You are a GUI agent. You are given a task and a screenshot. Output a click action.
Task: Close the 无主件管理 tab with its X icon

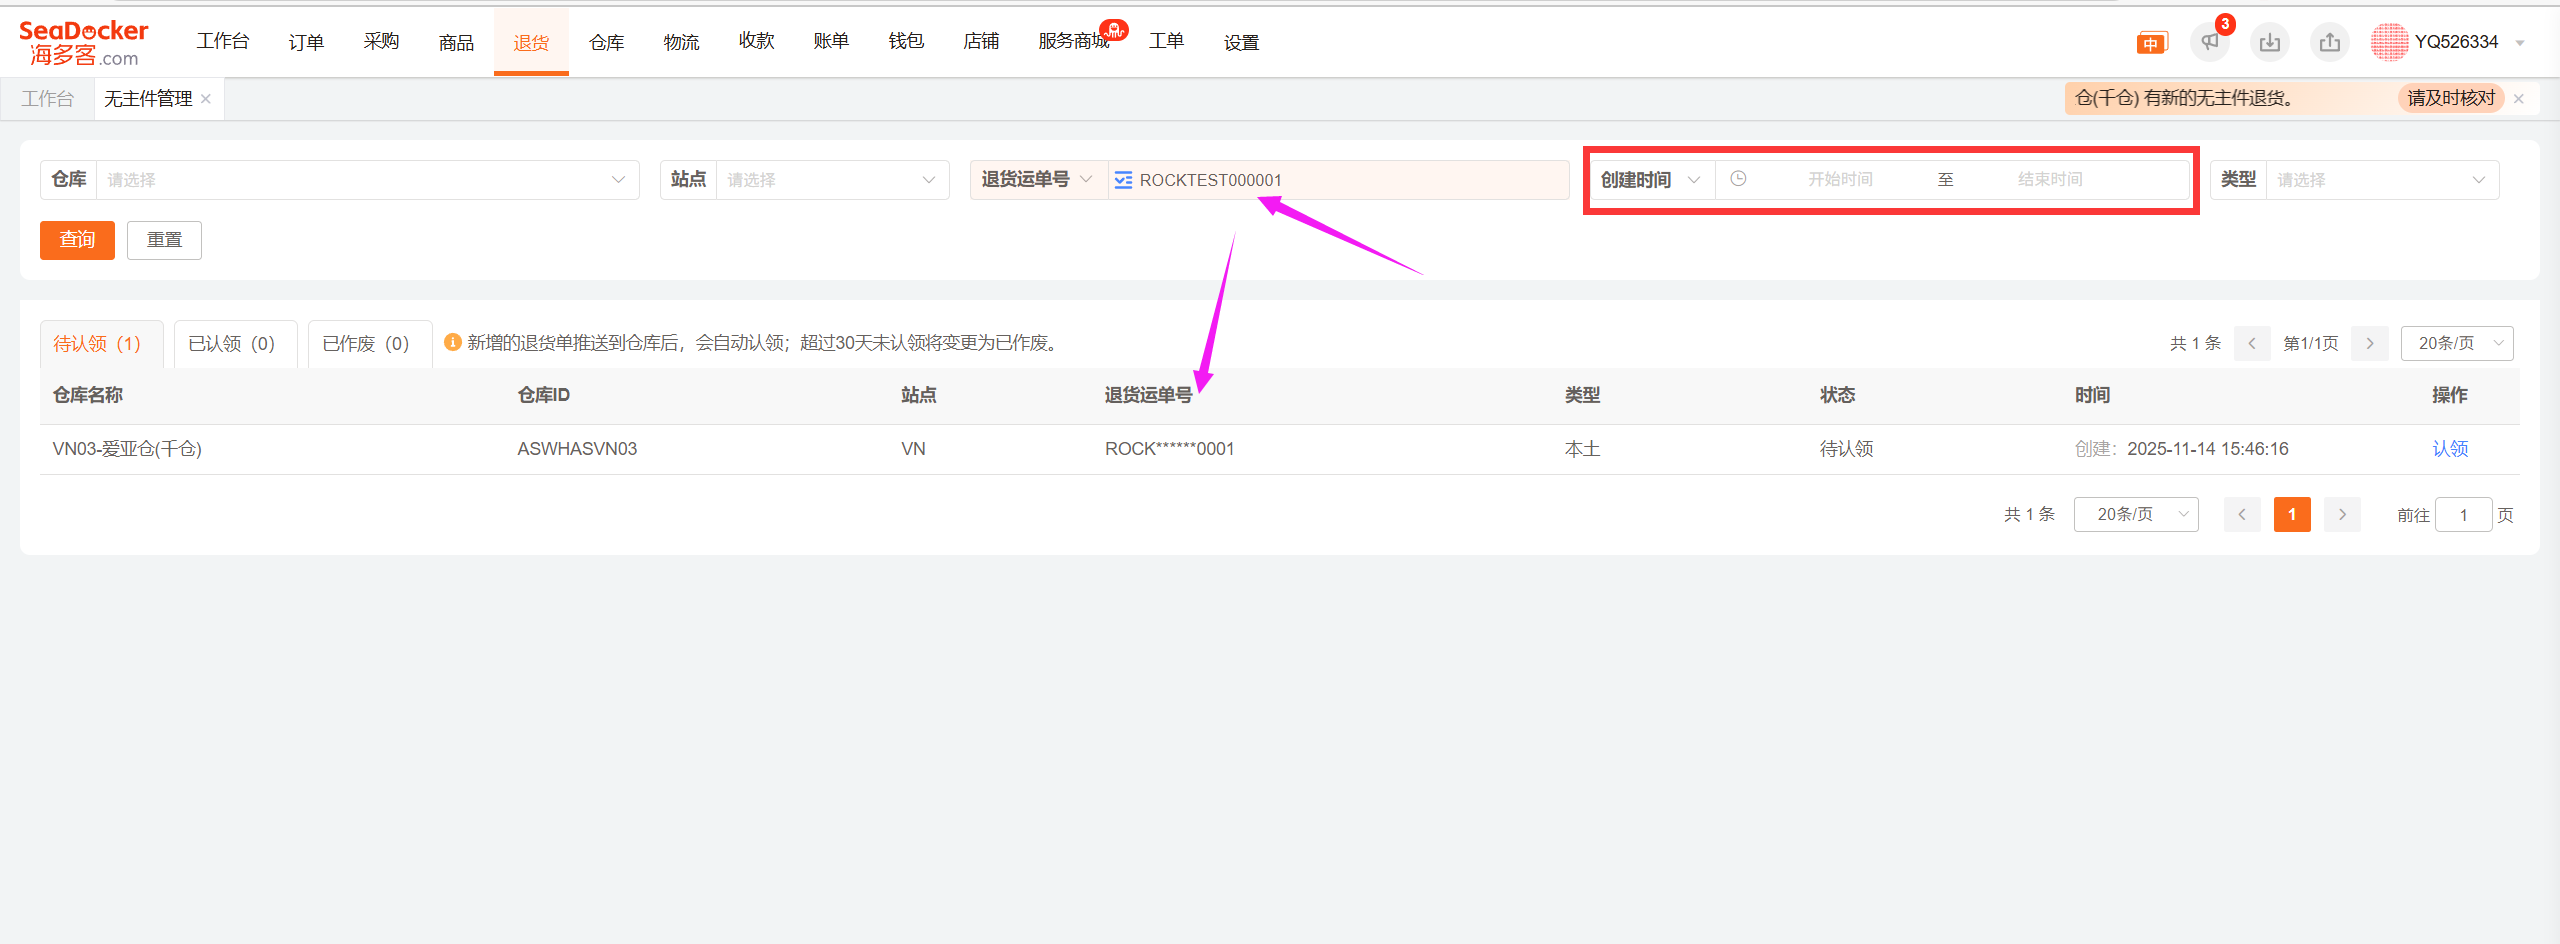pyautogui.click(x=206, y=99)
